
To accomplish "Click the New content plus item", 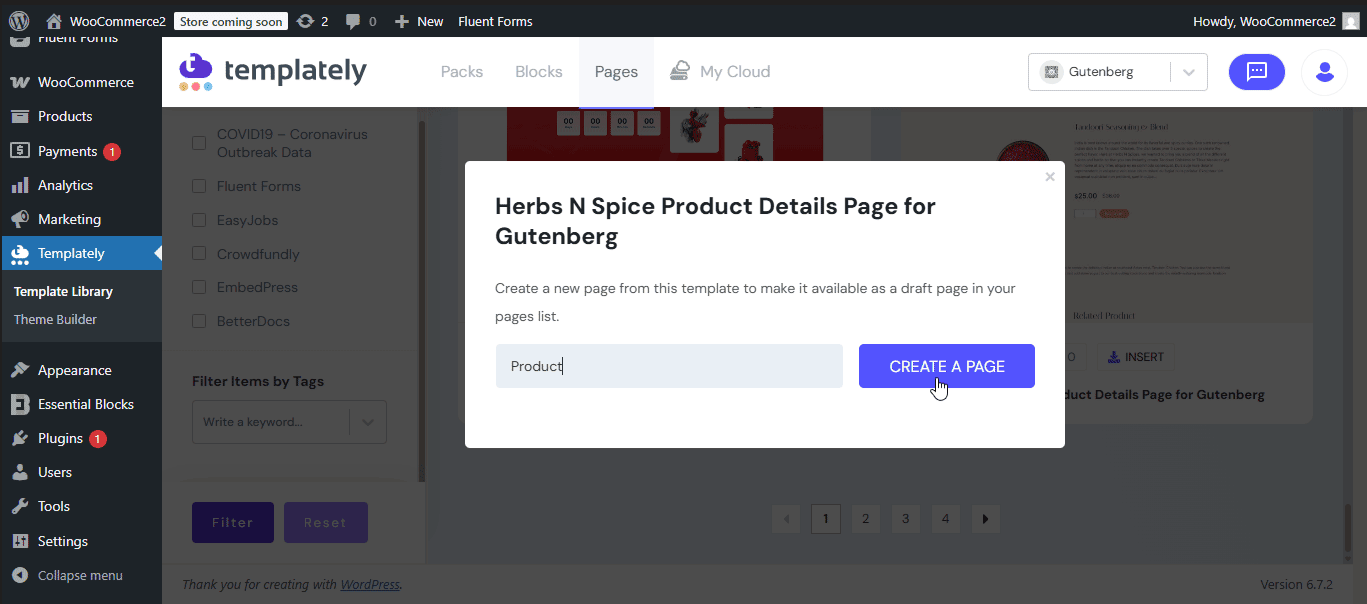I will 419,21.
